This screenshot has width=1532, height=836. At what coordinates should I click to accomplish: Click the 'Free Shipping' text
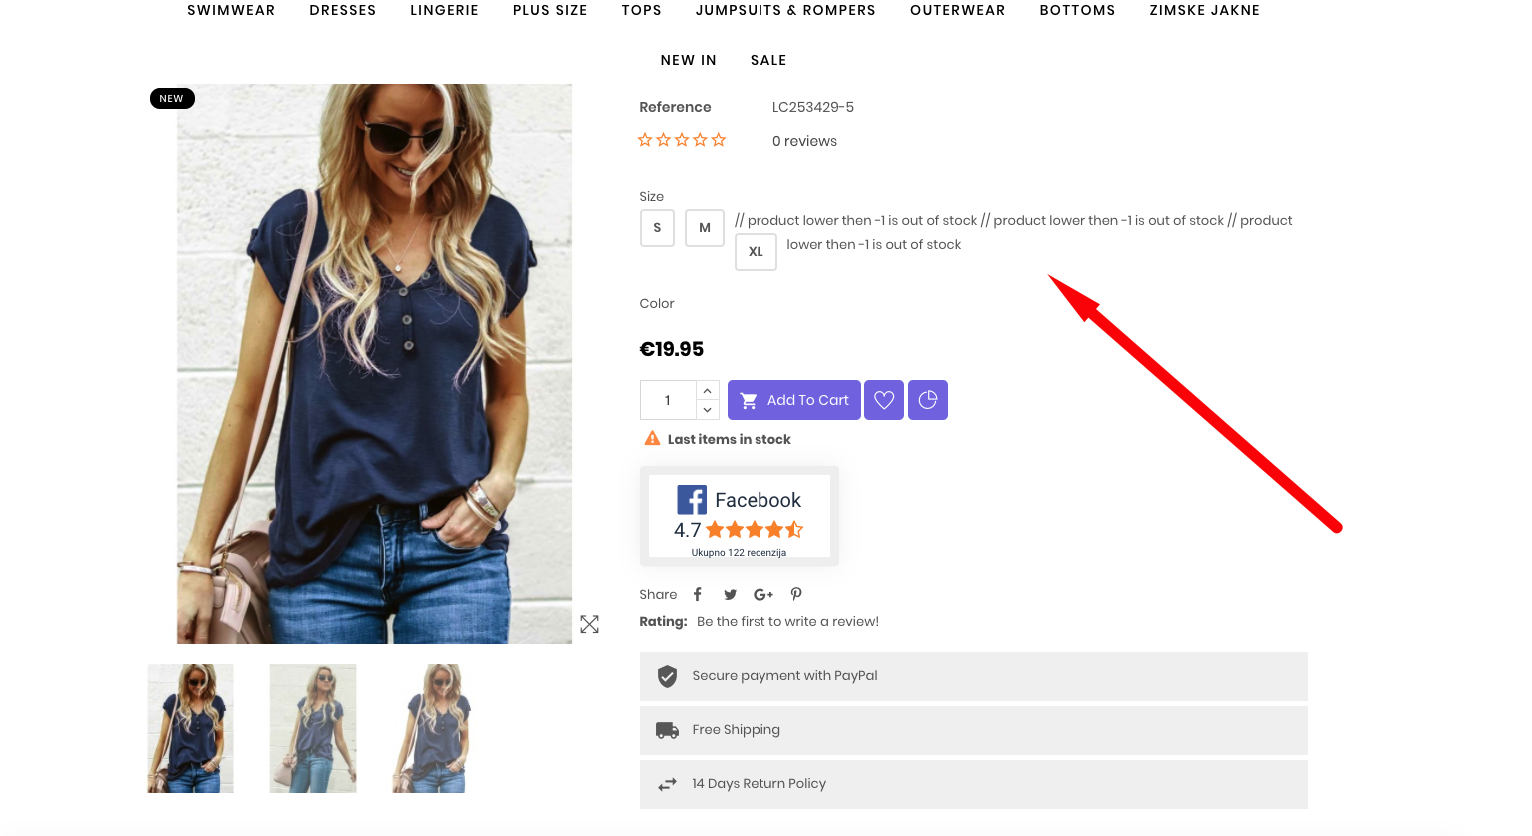point(736,730)
